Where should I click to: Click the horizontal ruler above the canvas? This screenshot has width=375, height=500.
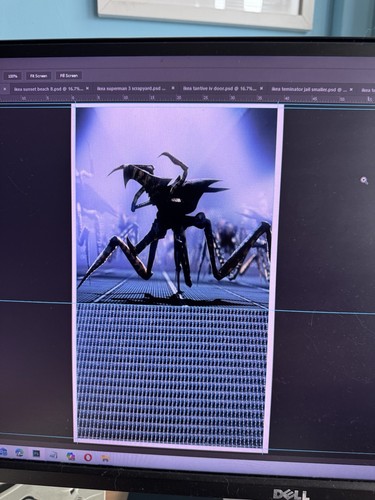187,99
